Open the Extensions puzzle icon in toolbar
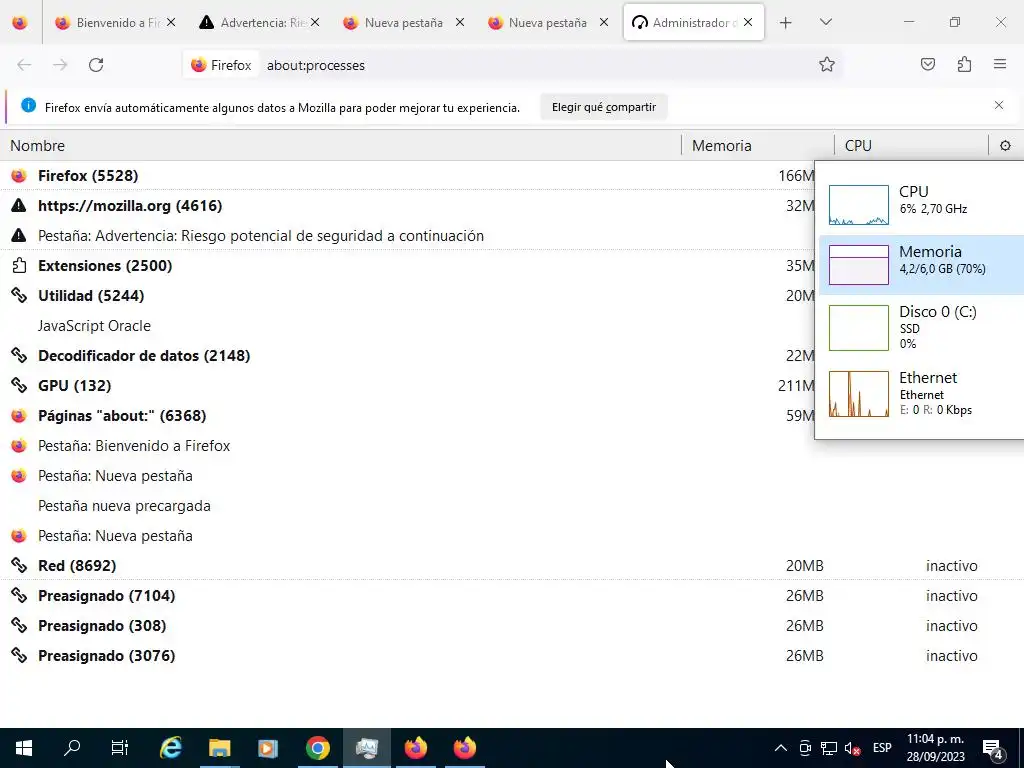The height and width of the screenshot is (768, 1024). pos(964,65)
